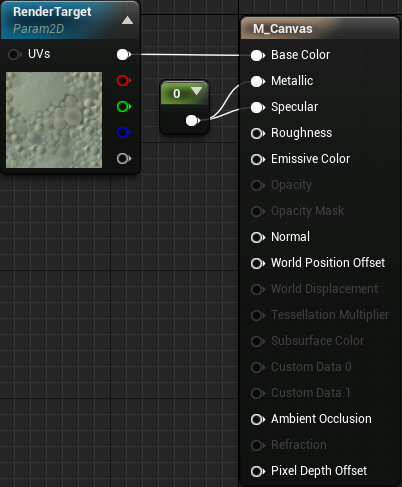Screen dimensions: 402x487
Task: Collapse the RenderTarget node with the arrow
Action: coord(127,21)
